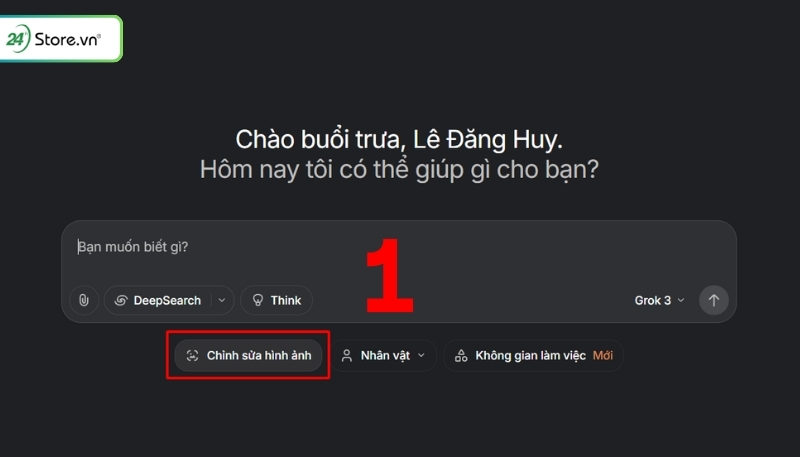Click the image edit icon beside Chỉnh sửa hình ảnh
The image size is (800, 457).
192,356
